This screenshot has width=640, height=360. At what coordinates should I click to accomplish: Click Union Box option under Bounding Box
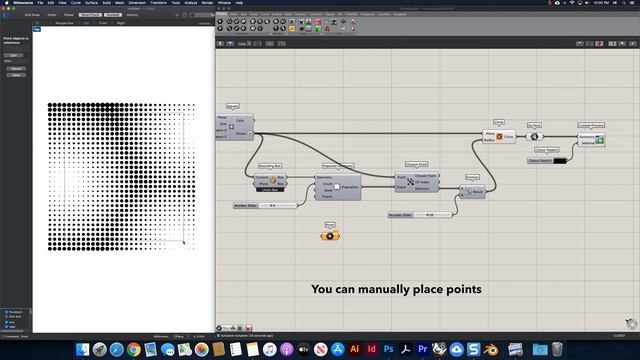270,190
